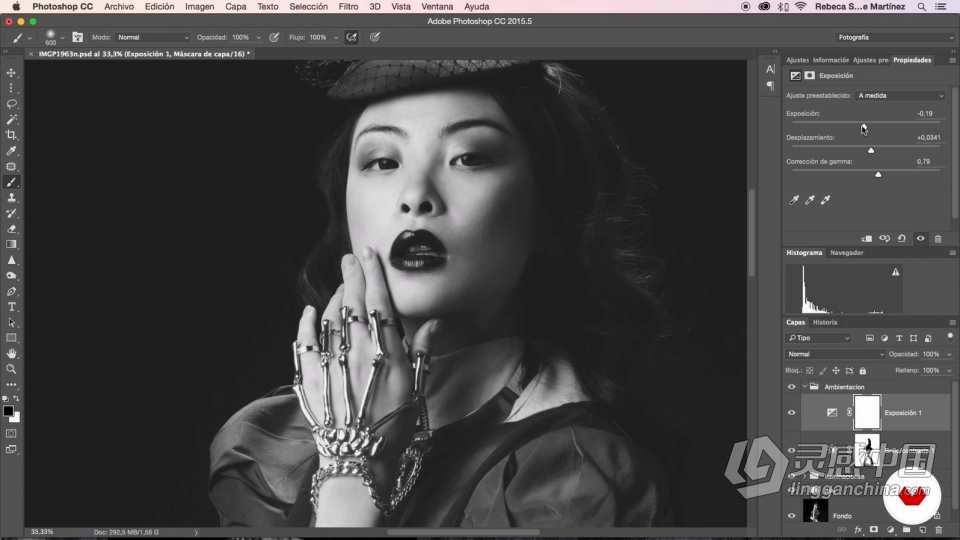This screenshot has height=540, width=960.
Task: Select the Lasso tool
Action: click(x=11, y=104)
